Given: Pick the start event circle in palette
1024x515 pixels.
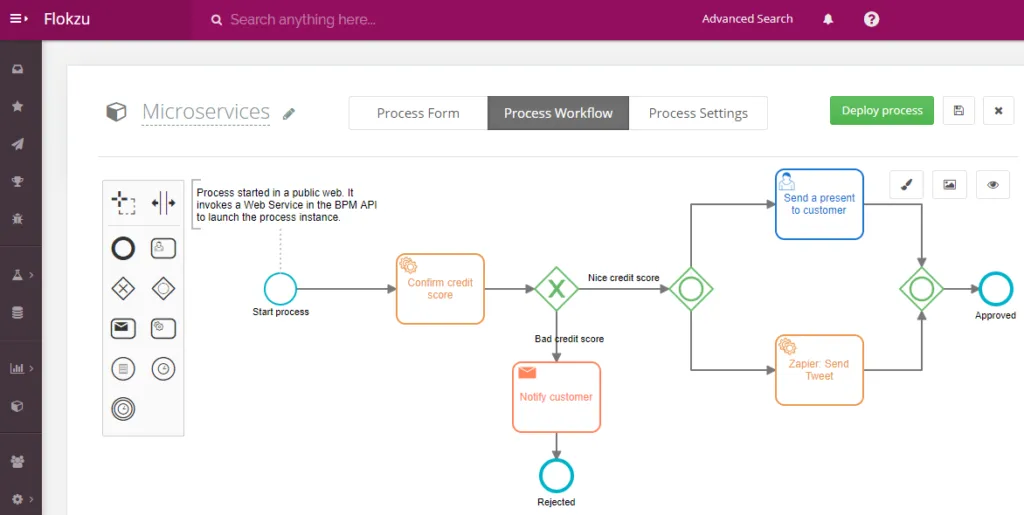Looking at the screenshot, I should (123, 249).
